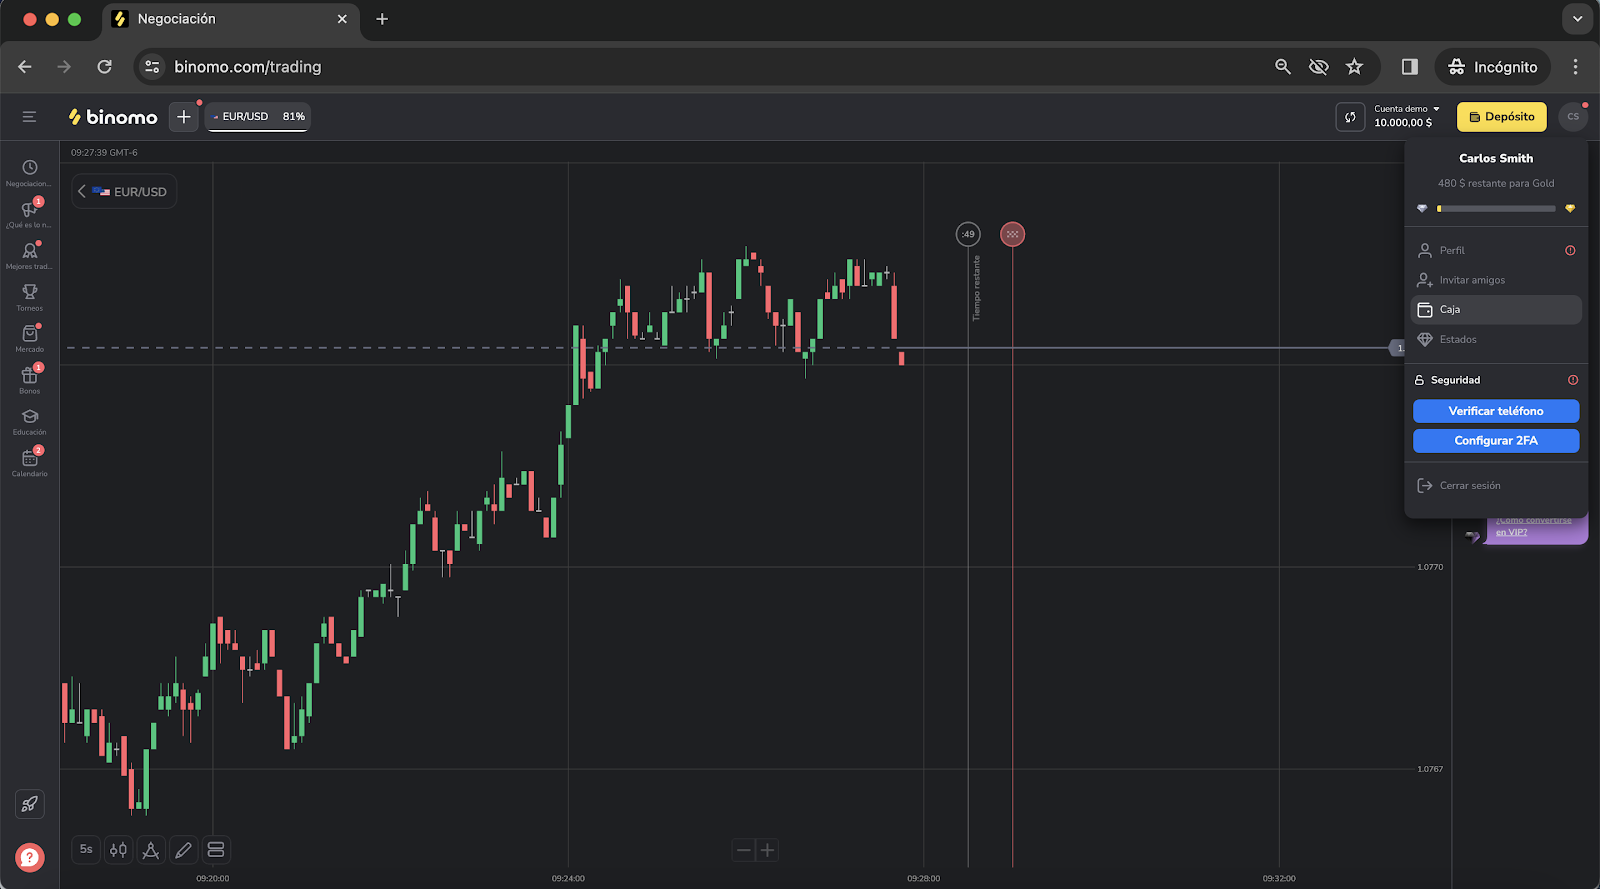
Task: Click the Verificar teléfono button
Action: (x=1495, y=411)
